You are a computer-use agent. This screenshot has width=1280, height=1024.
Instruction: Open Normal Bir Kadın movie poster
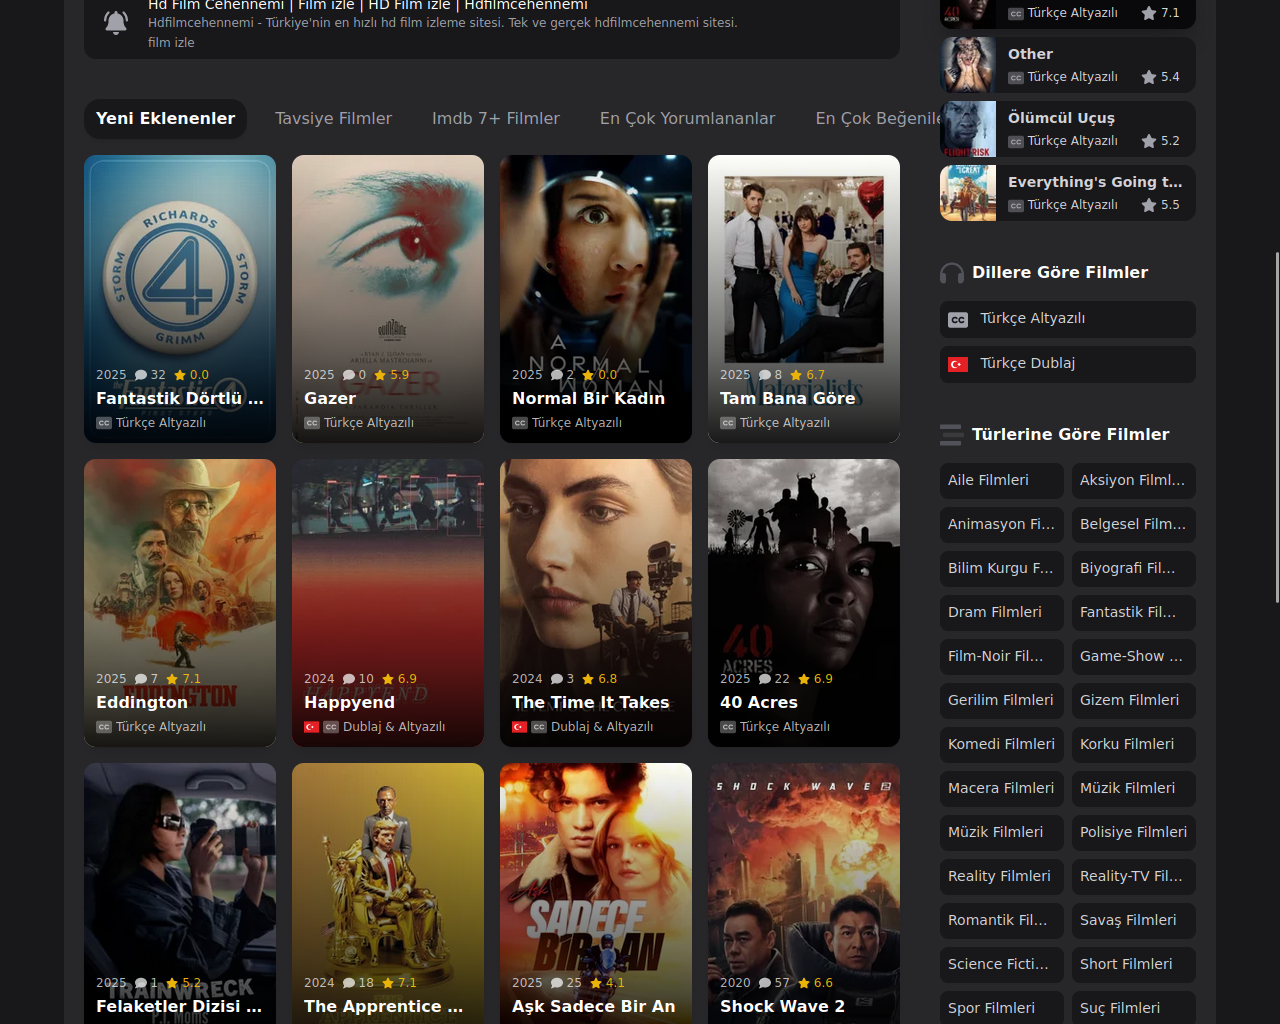tap(596, 299)
